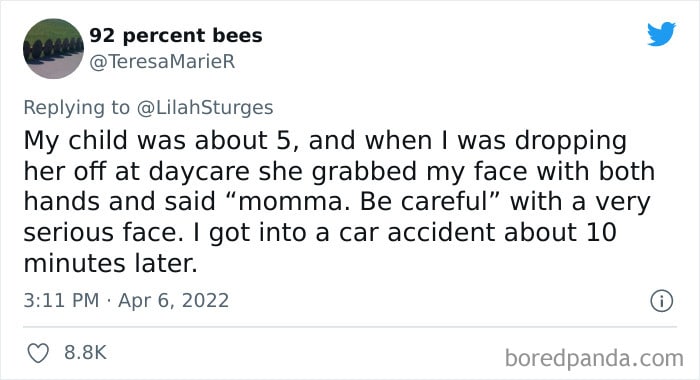
Task: Like the tweet with the heart icon
Action: pos(38,353)
